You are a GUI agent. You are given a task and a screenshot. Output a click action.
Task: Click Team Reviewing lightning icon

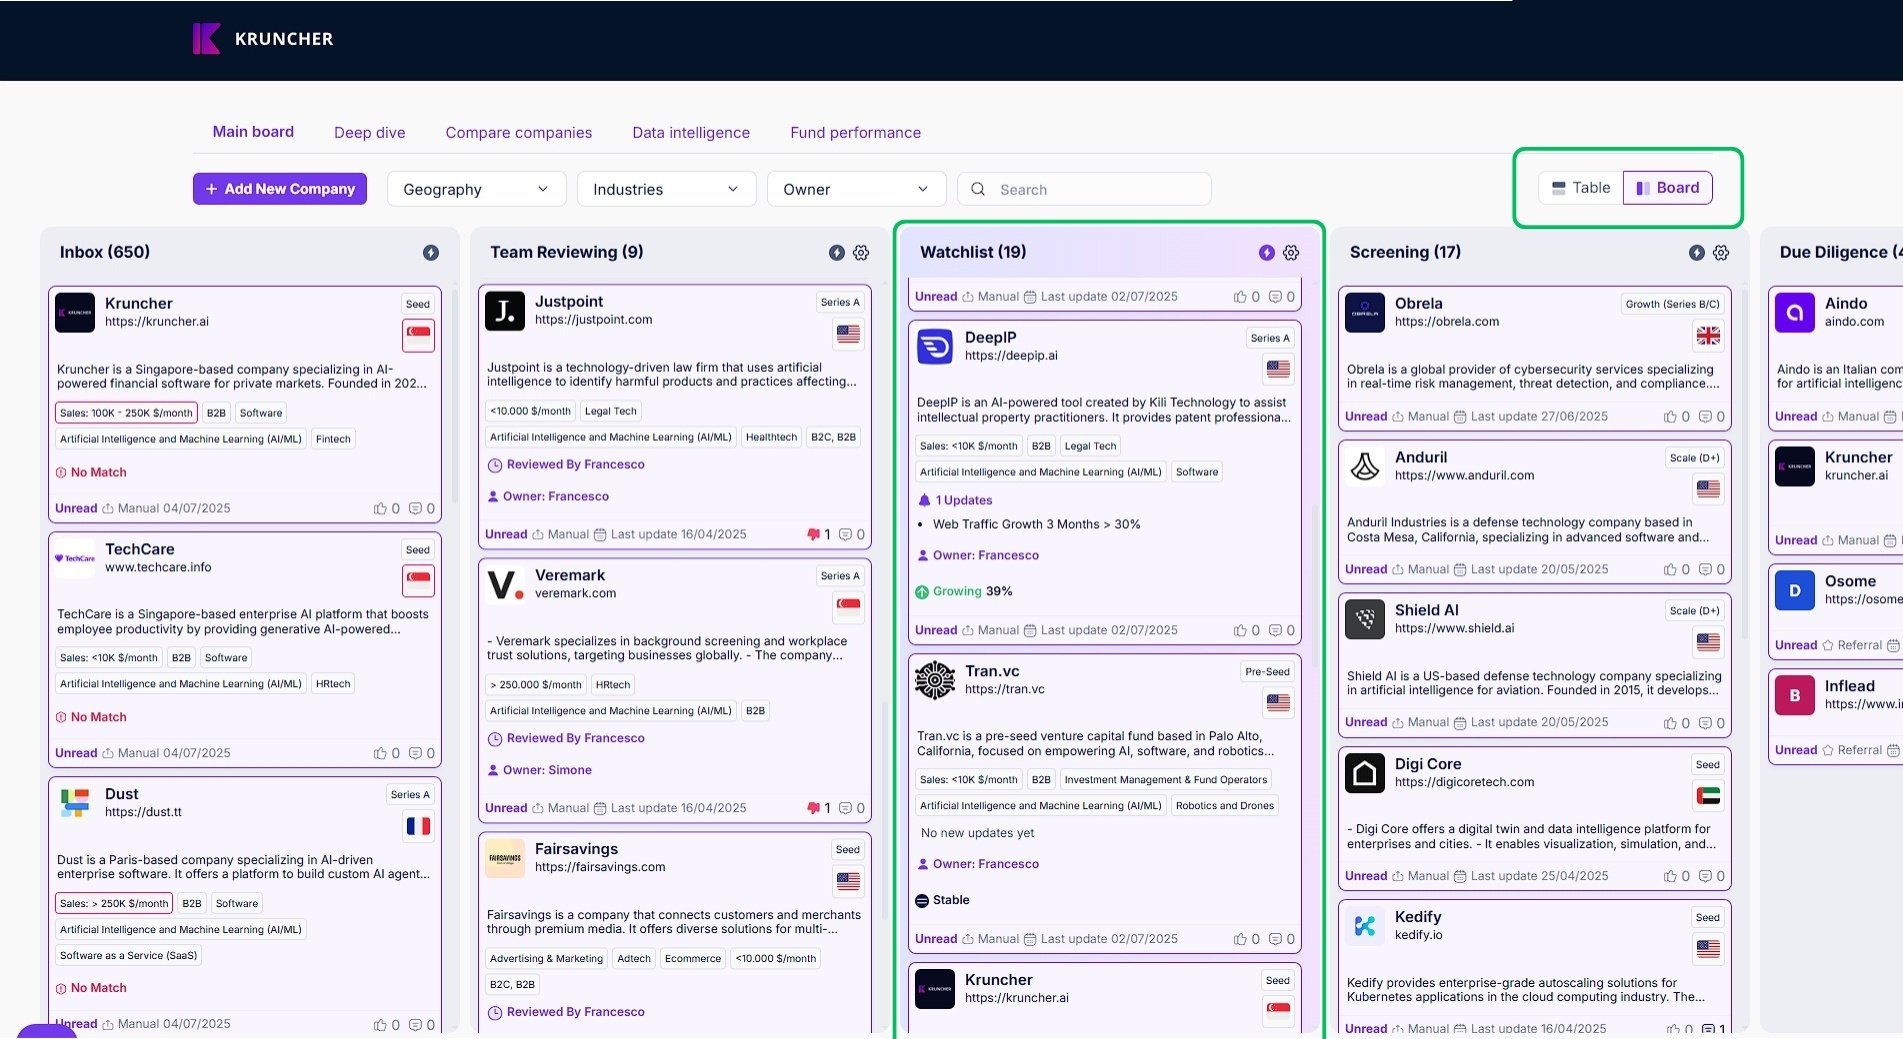(837, 253)
